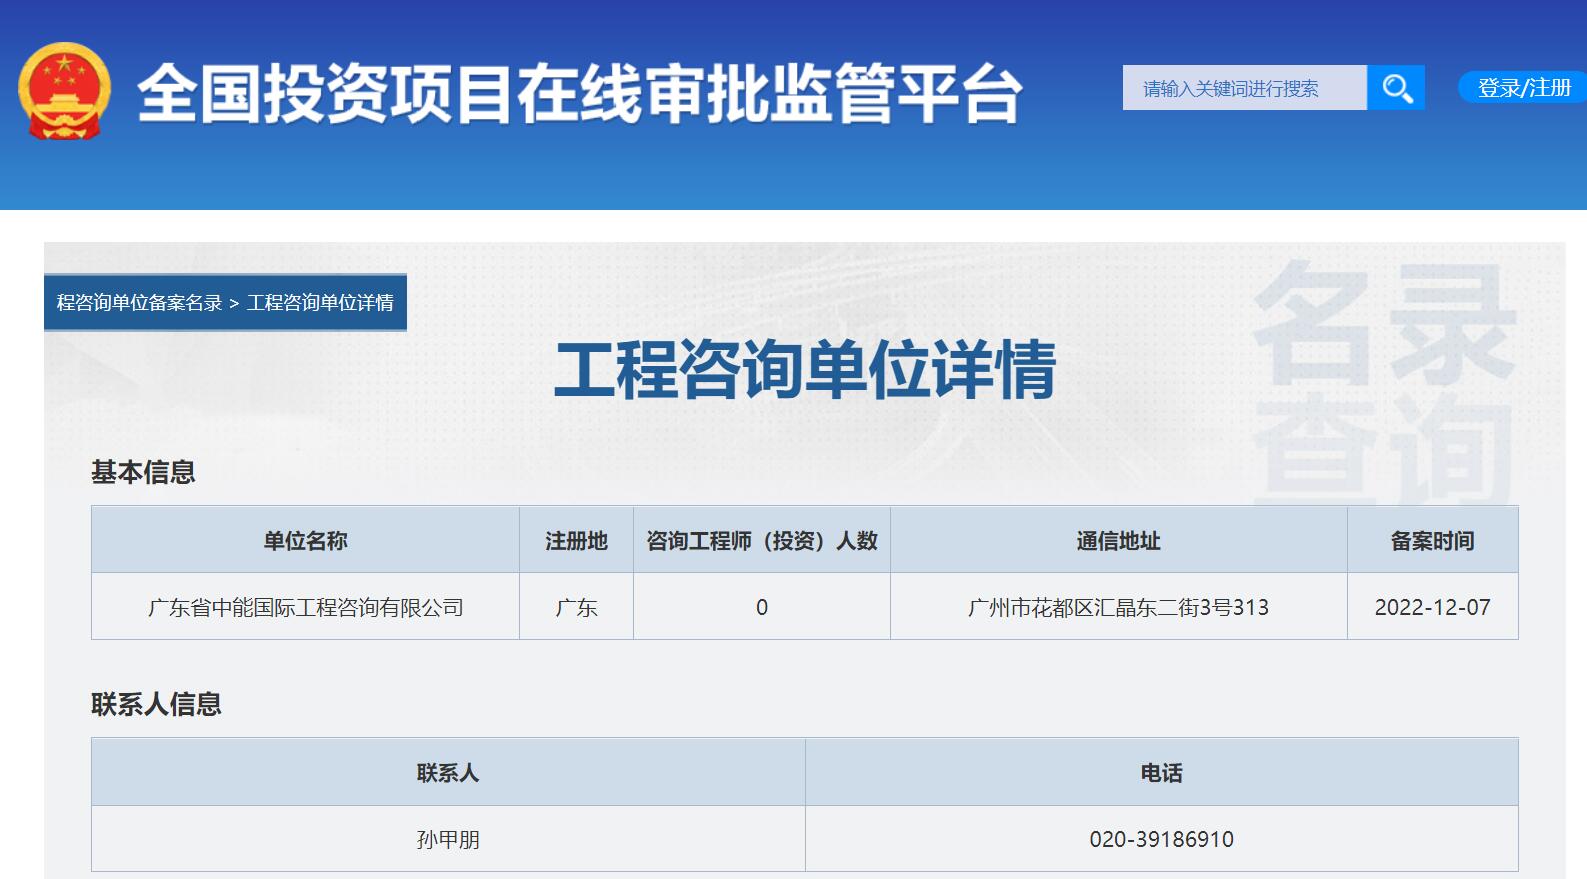
Task: Select the 工程咨询单位详情 breadcrumb item
Action: 320,303
